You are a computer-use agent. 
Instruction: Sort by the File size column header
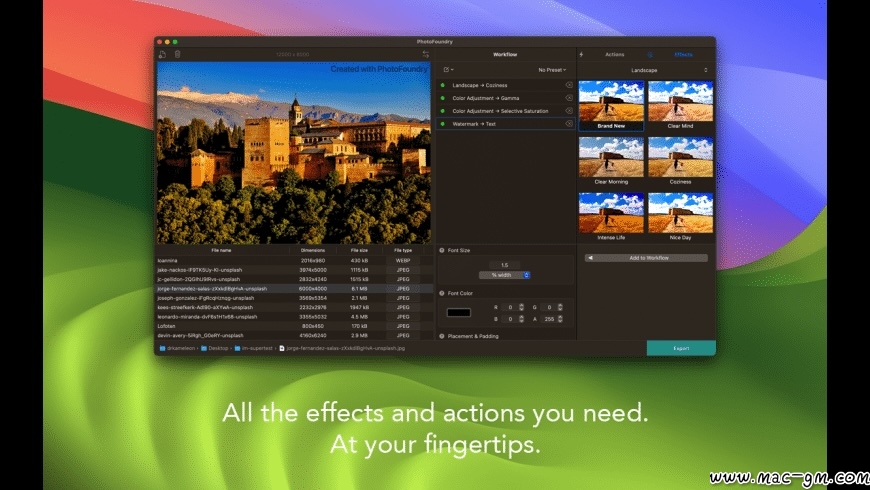(359, 250)
